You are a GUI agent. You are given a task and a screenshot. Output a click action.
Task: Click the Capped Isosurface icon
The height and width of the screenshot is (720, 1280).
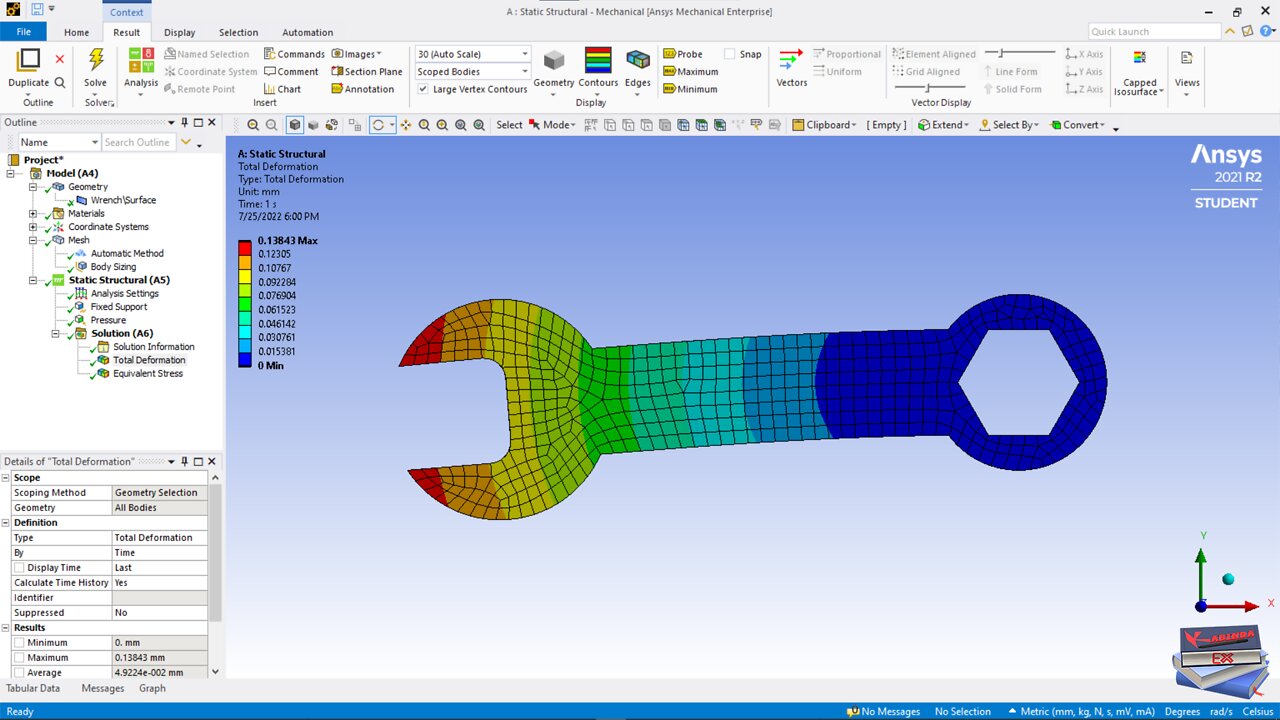coord(1139,58)
